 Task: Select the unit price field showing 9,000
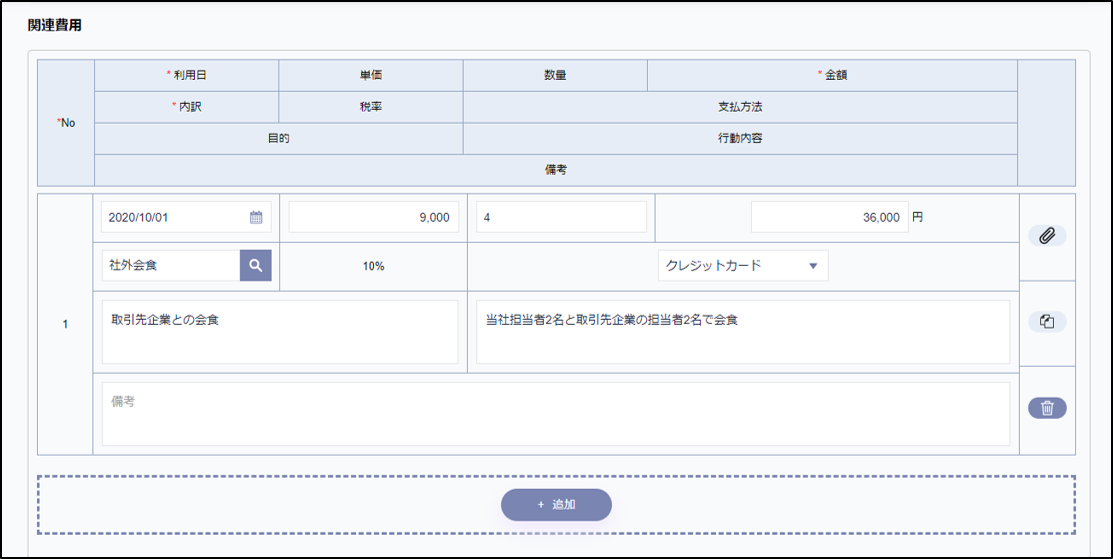pyautogui.click(x=373, y=217)
